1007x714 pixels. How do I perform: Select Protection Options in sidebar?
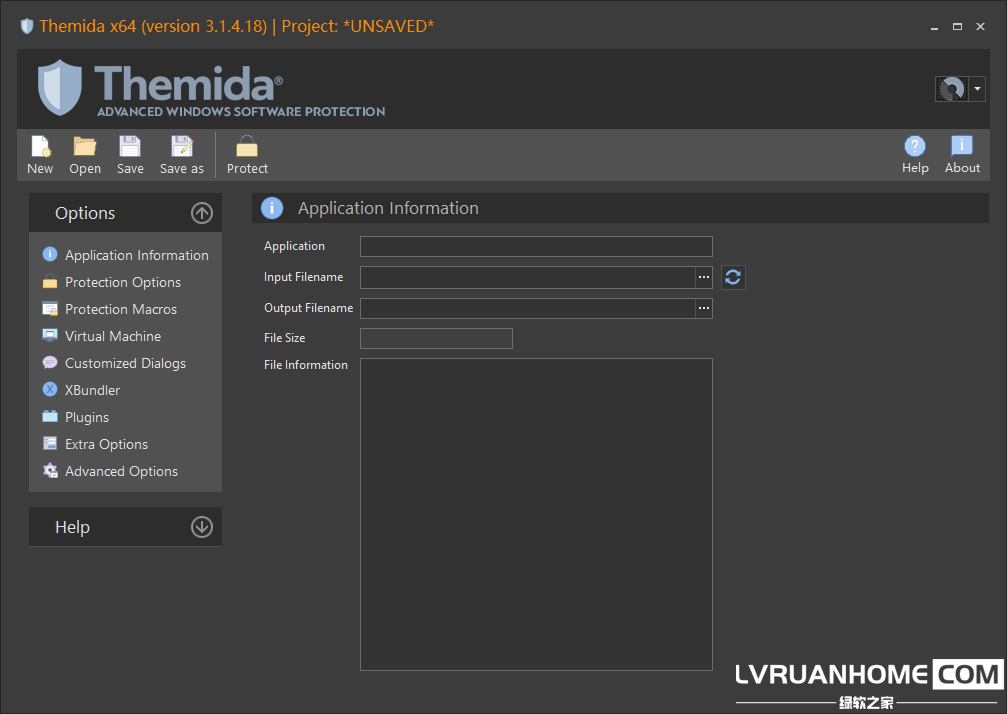pos(122,282)
